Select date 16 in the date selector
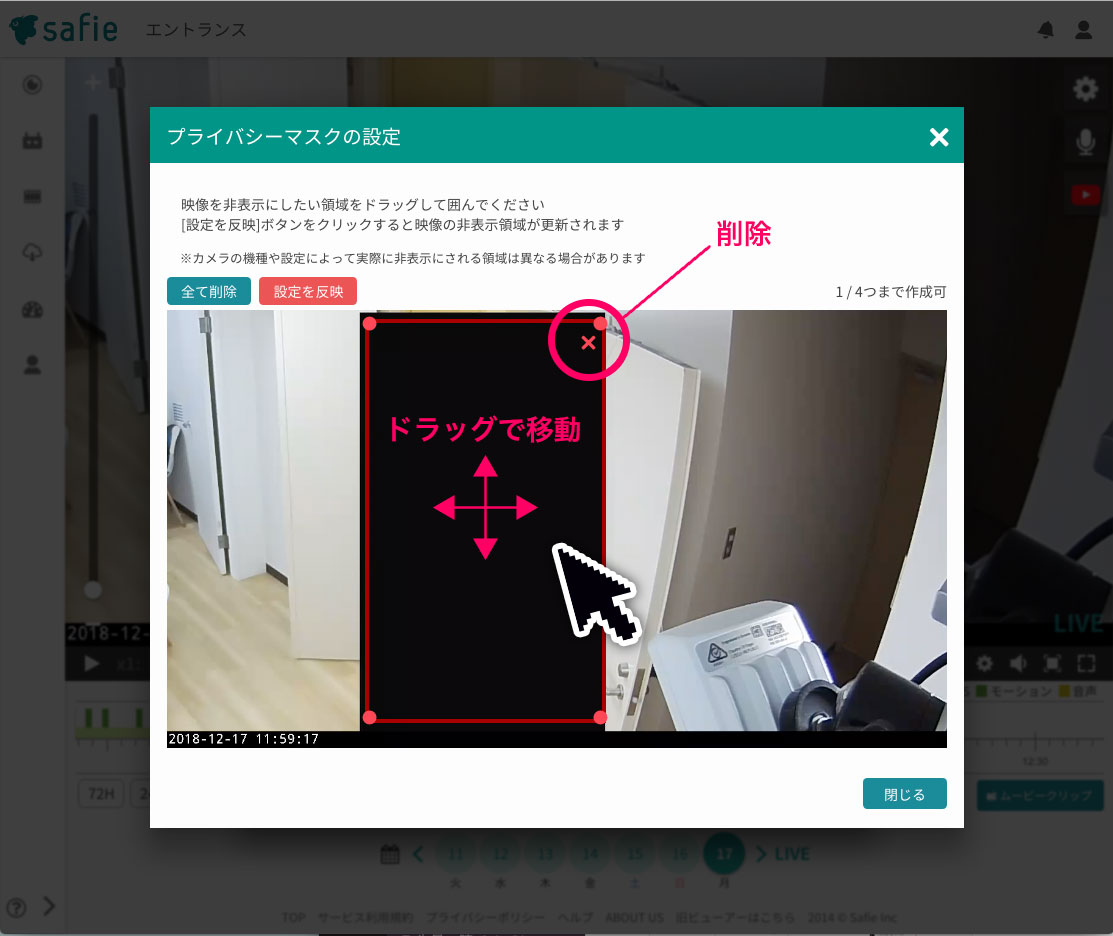 pyautogui.click(x=679, y=854)
